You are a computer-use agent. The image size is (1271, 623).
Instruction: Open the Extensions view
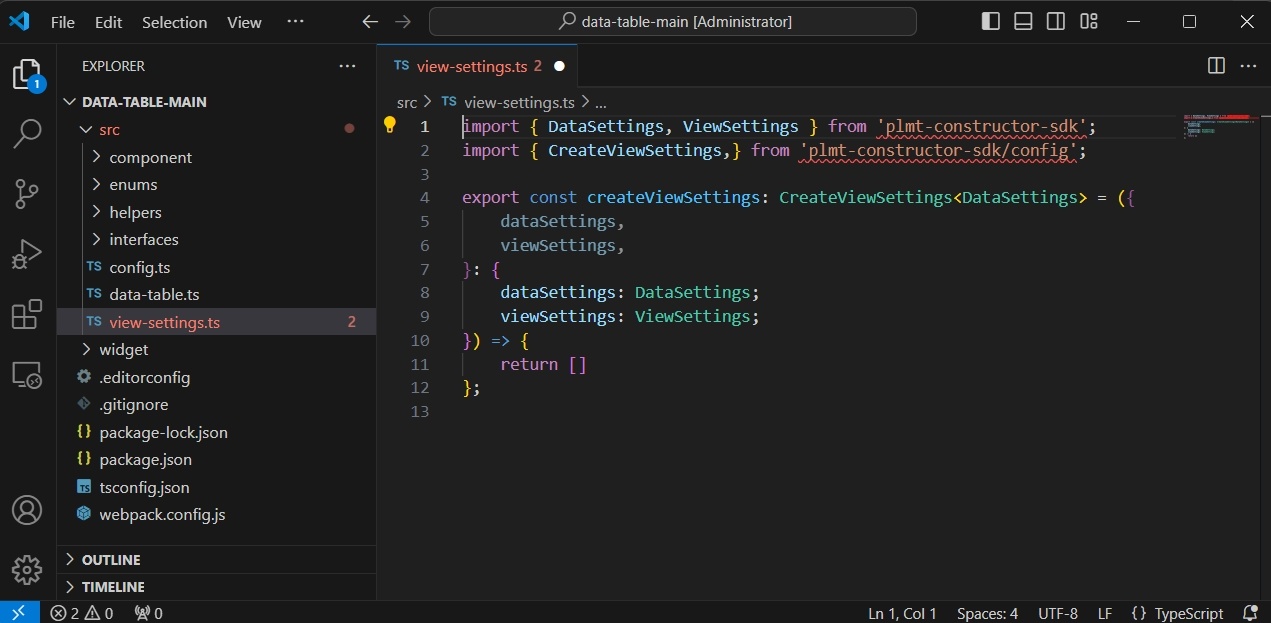pyautogui.click(x=27, y=315)
